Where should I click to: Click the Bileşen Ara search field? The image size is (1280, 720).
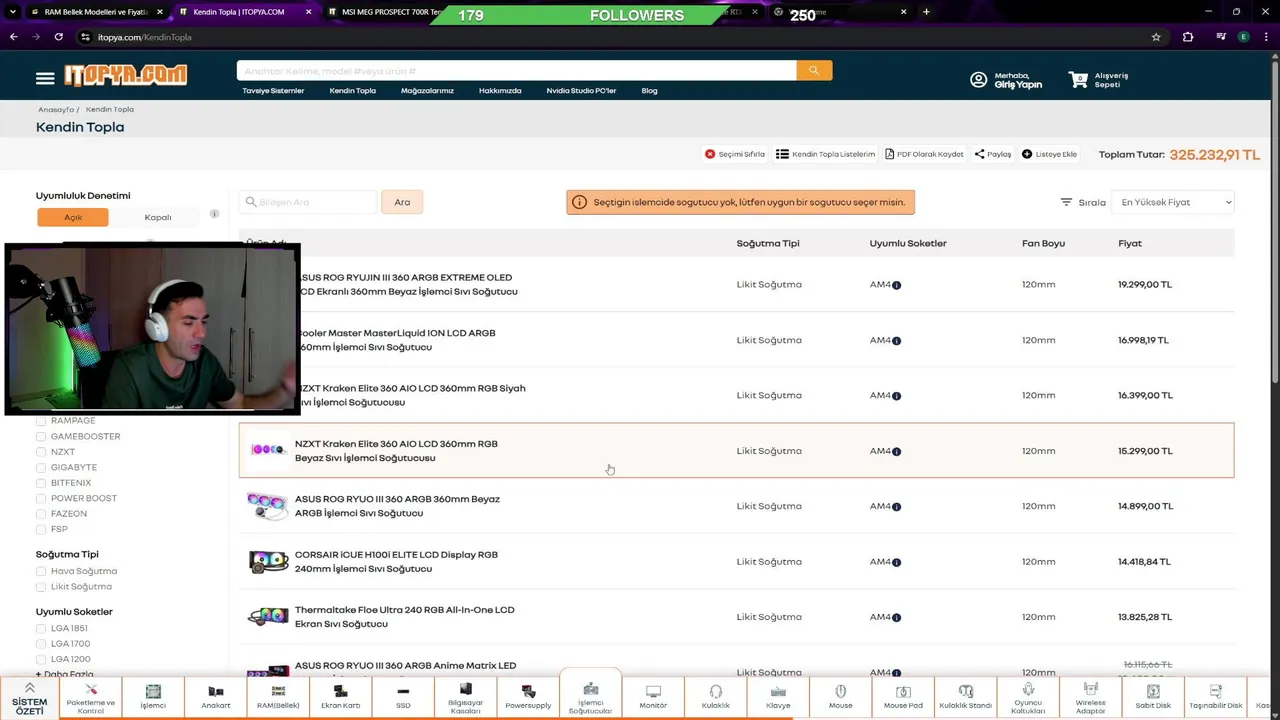(x=308, y=202)
